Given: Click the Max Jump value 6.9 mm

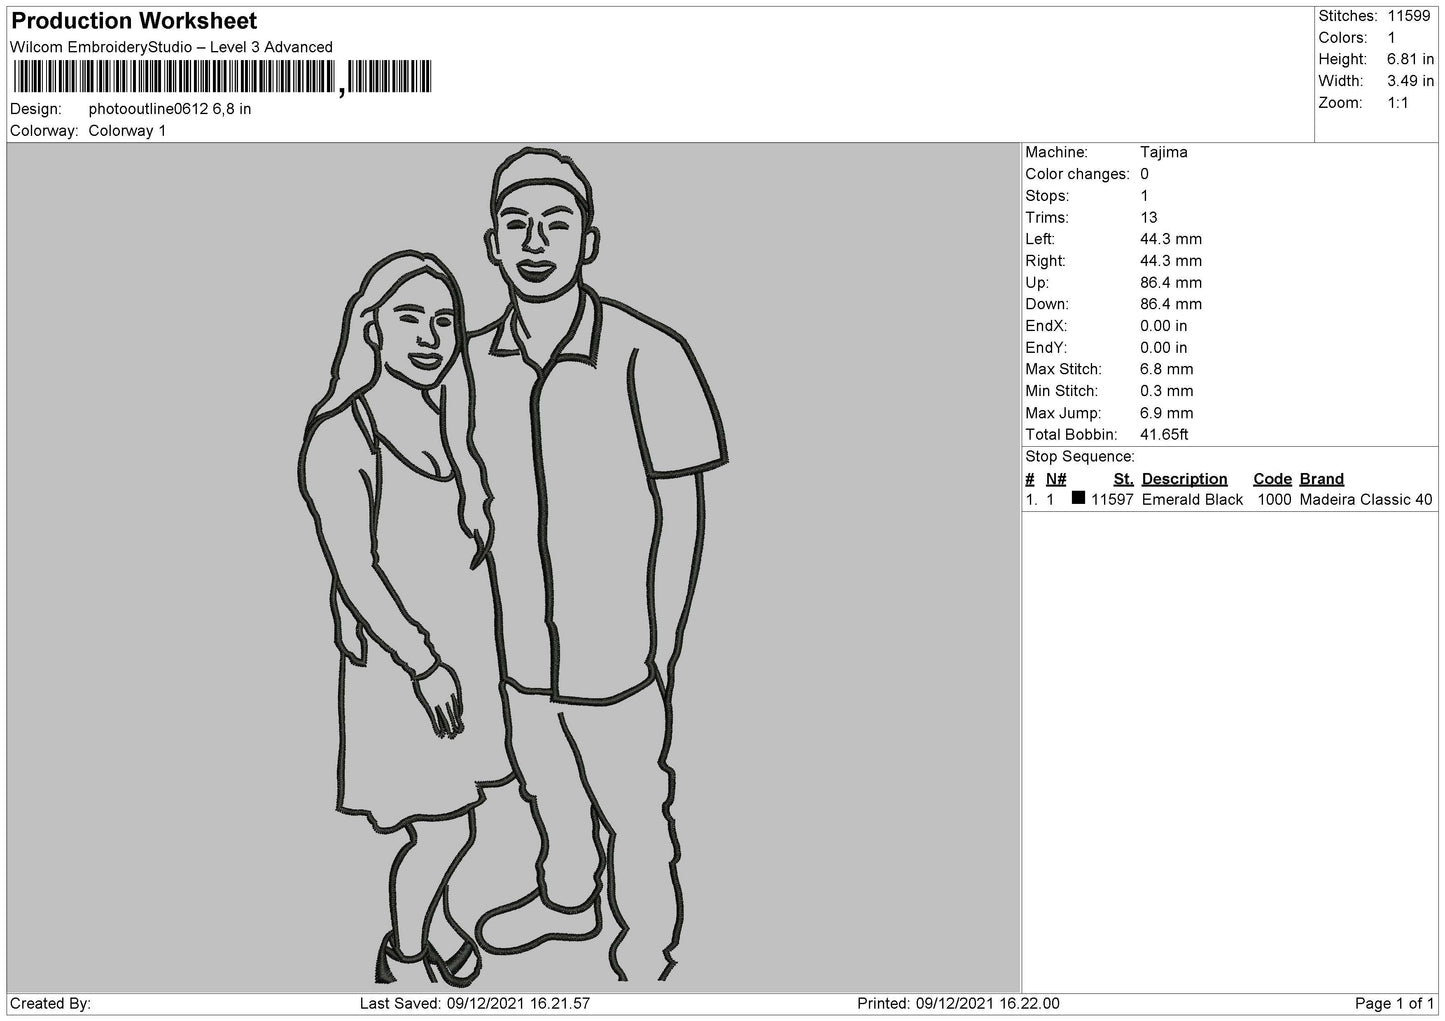Looking at the screenshot, I should pyautogui.click(x=1167, y=413).
